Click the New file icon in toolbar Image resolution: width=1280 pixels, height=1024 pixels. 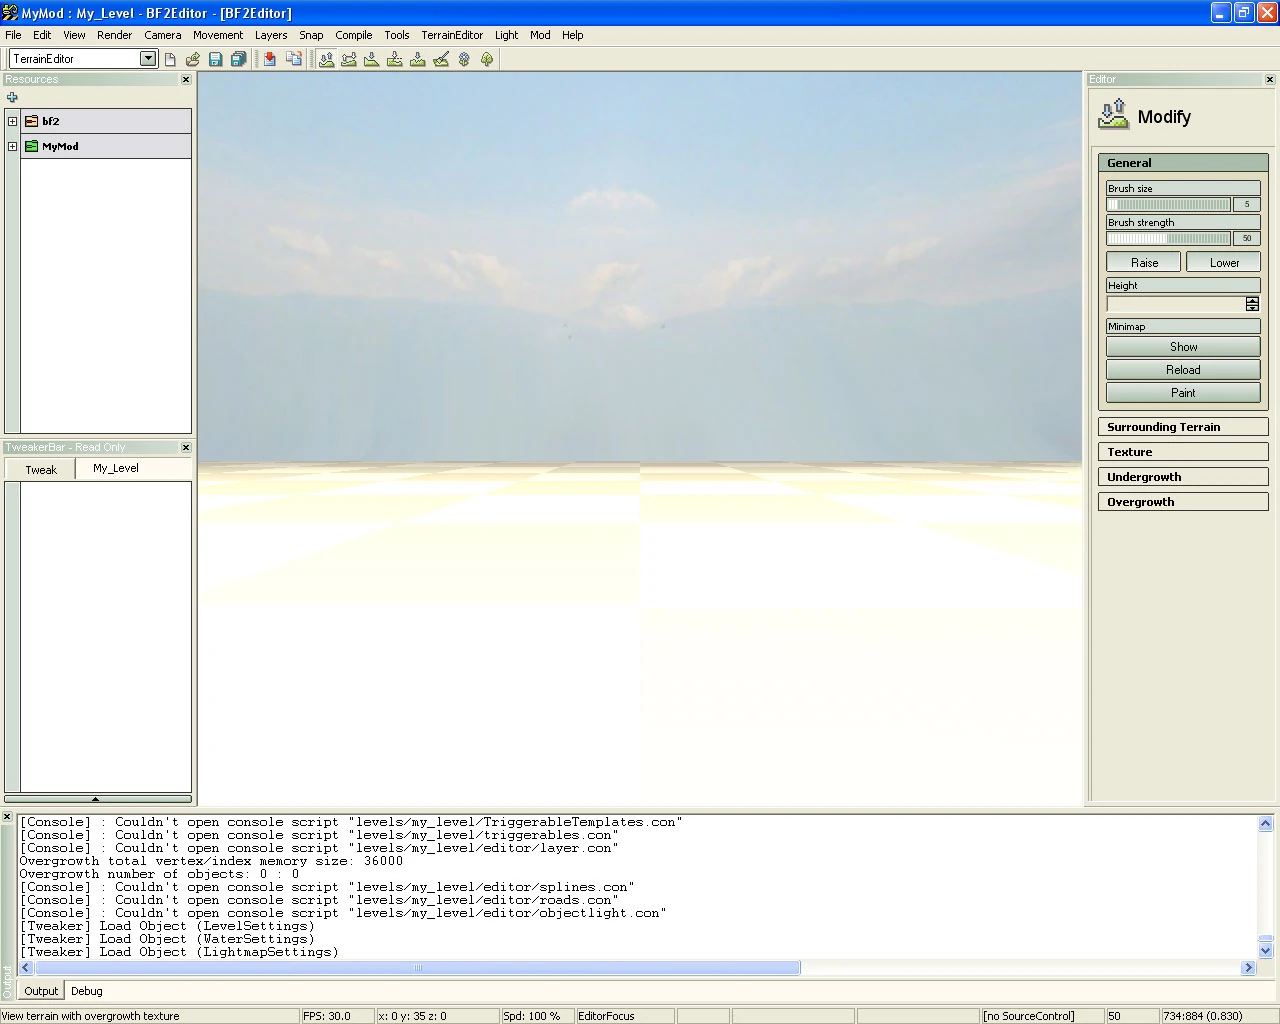point(170,59)
